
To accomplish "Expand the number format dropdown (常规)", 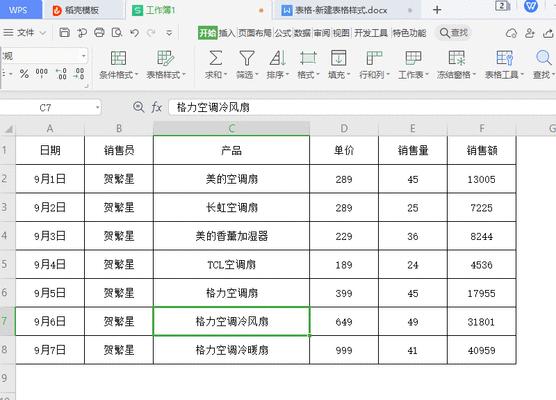I will pyautogui.click(x=84, y=56).
